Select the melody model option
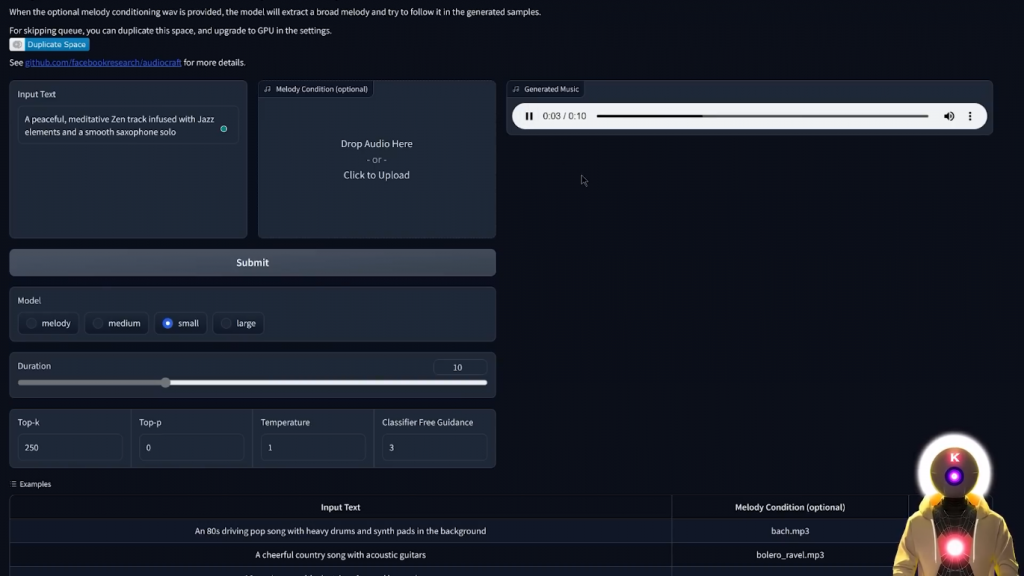The width and height of the screenshot is (1024, 576). [48, 323]
